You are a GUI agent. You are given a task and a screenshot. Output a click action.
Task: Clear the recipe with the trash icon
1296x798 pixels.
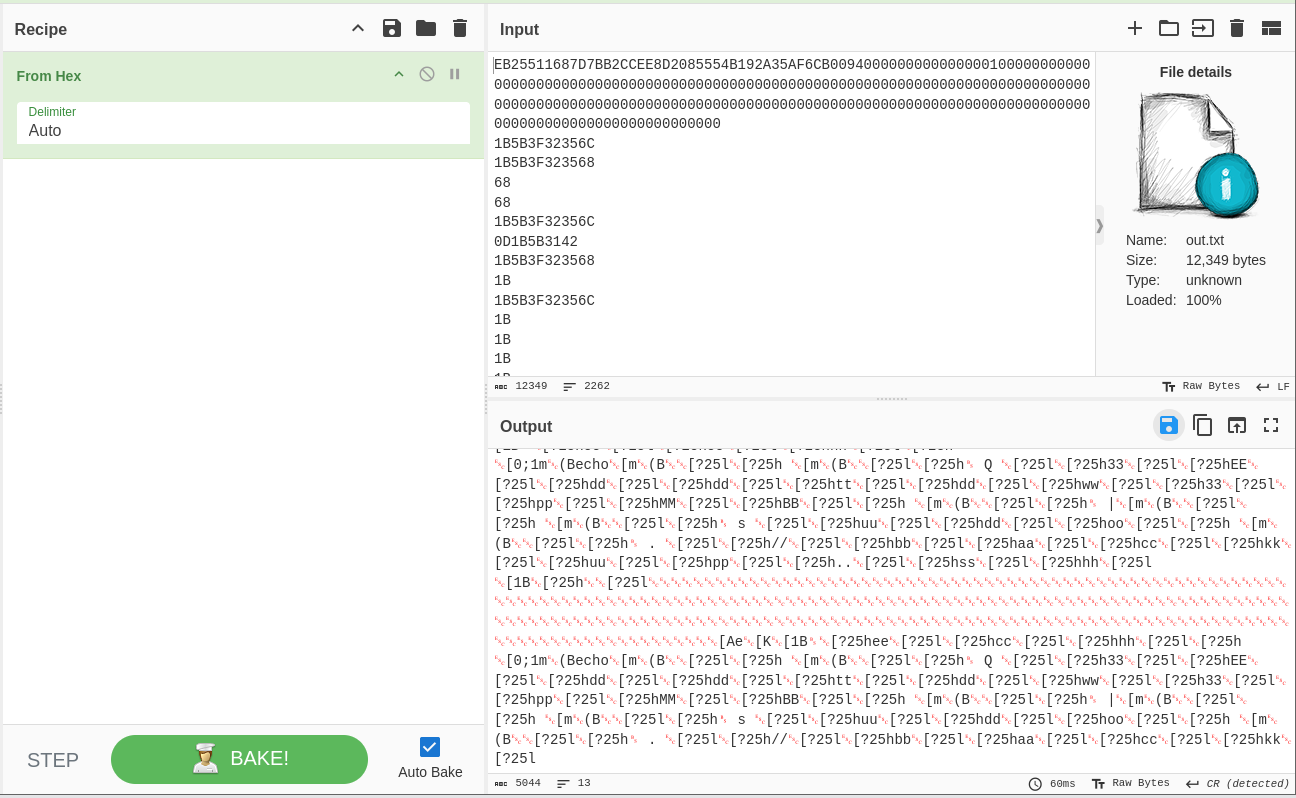click(460, 28)
